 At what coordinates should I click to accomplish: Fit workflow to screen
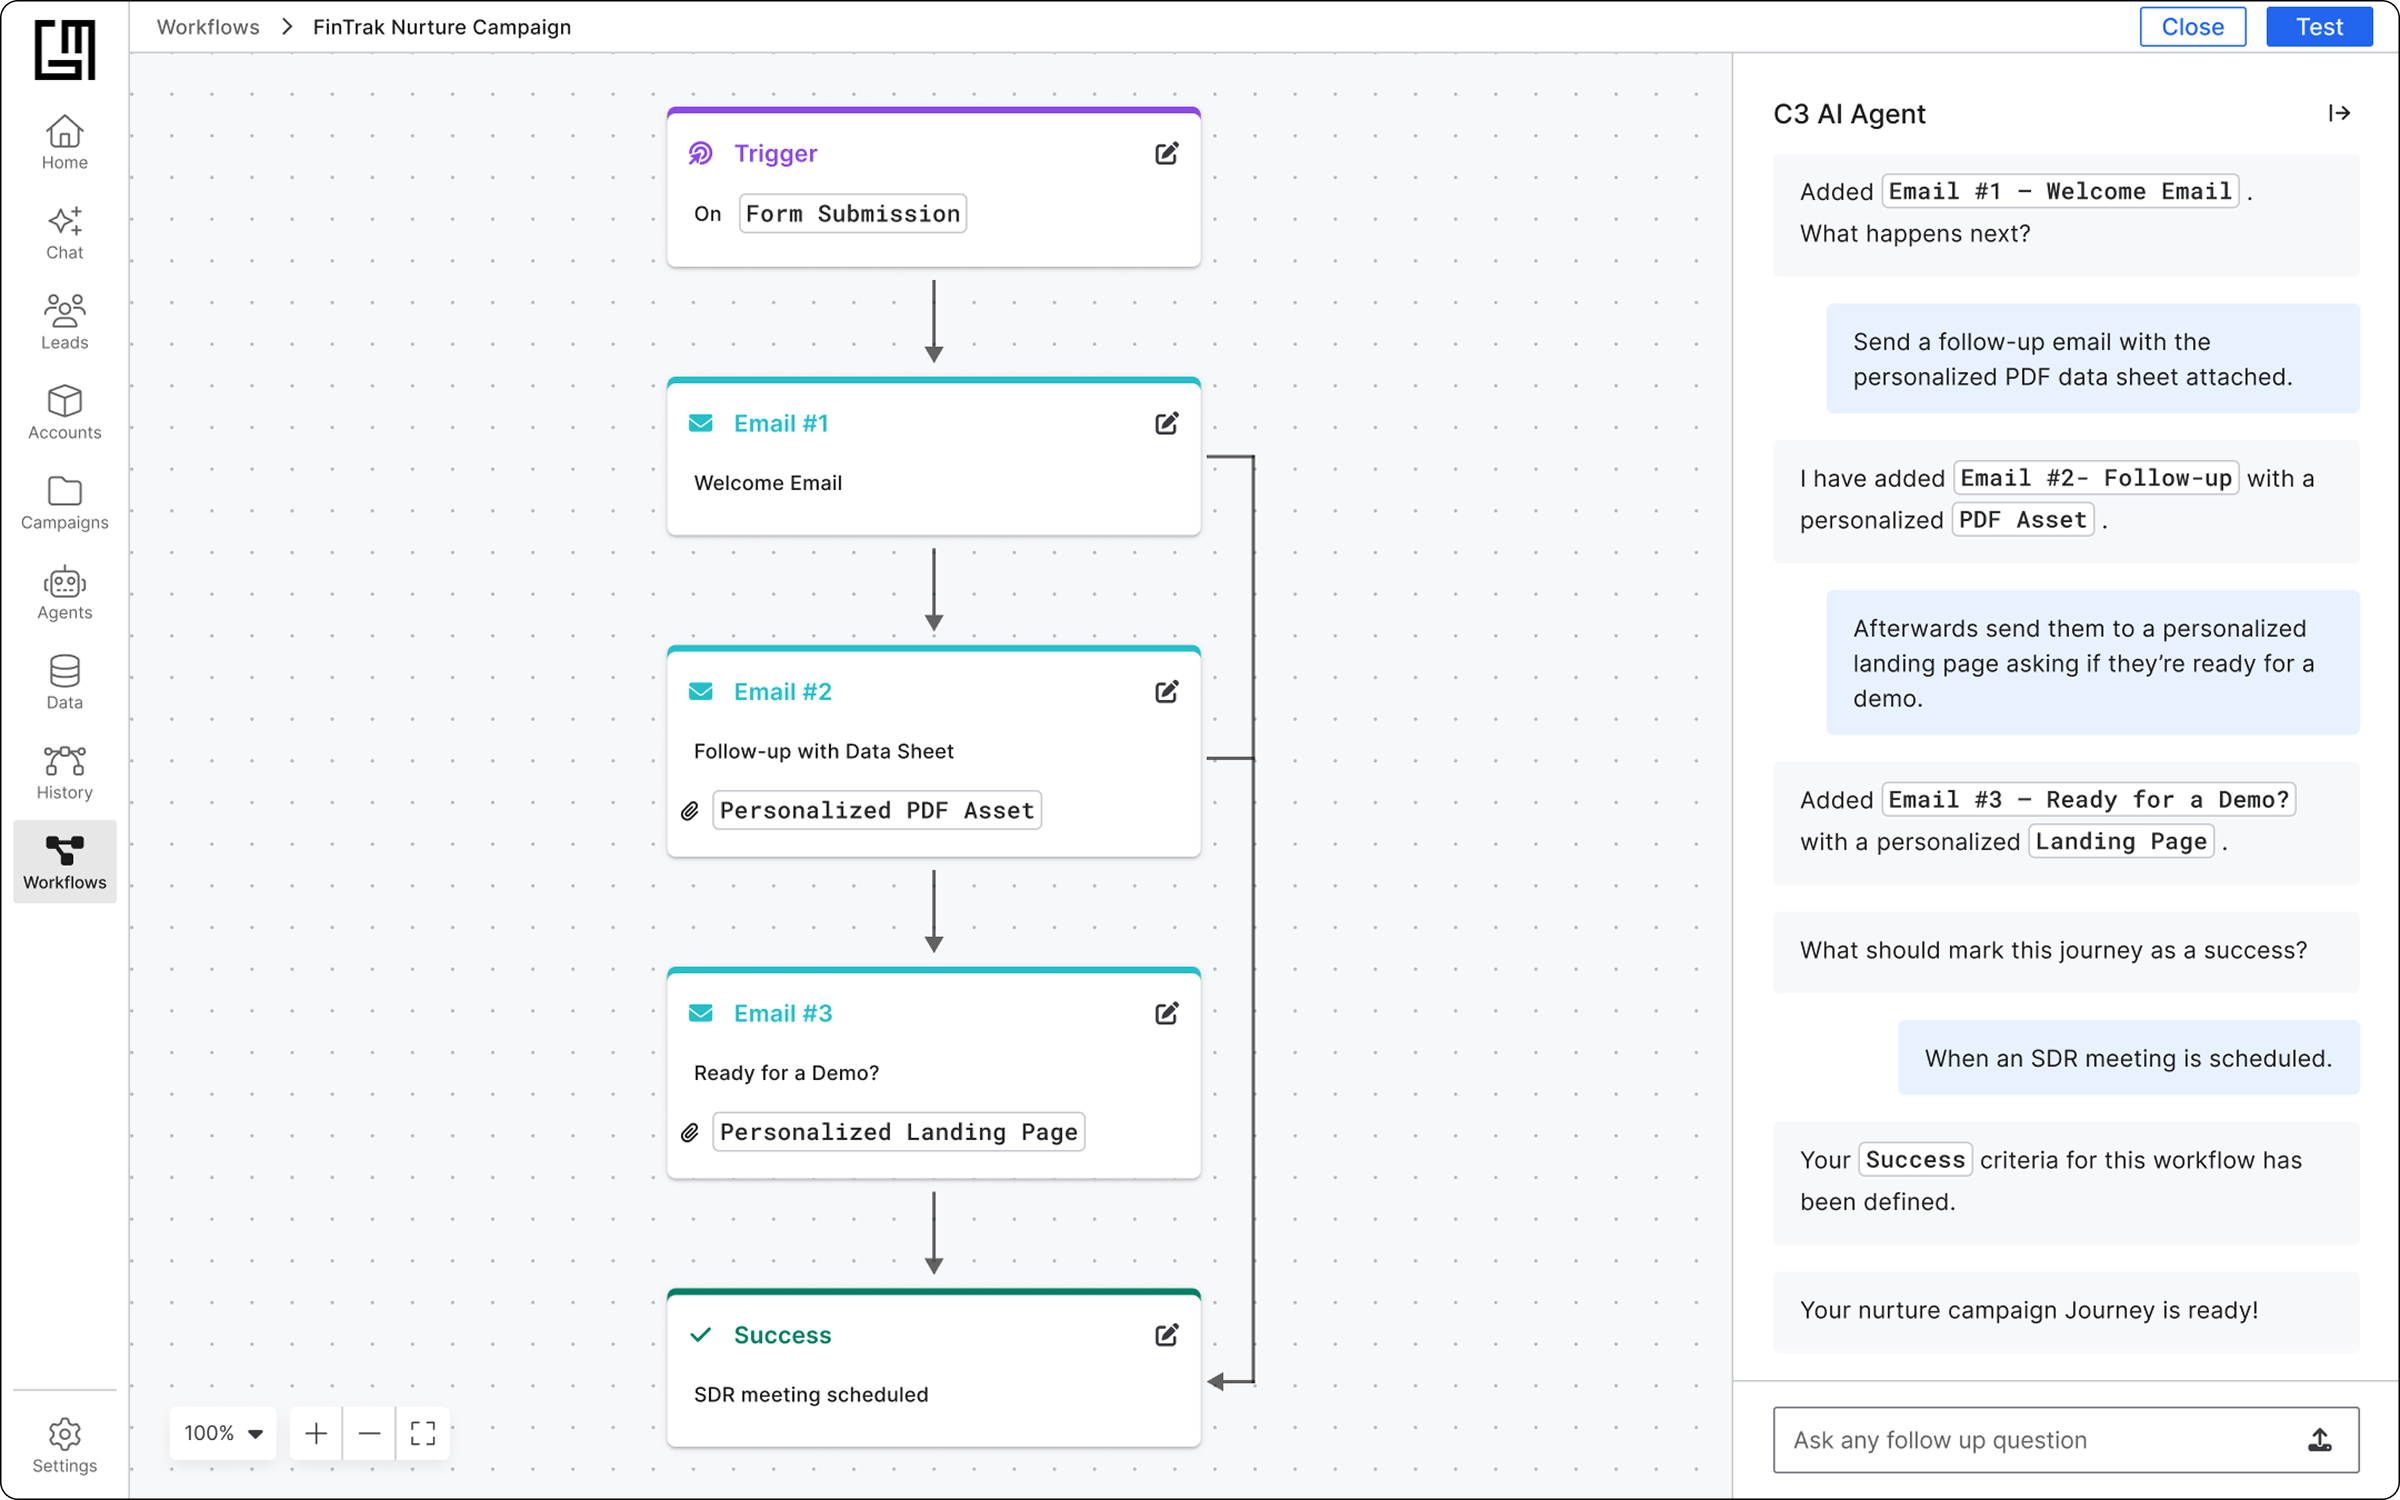[423, 1433]
